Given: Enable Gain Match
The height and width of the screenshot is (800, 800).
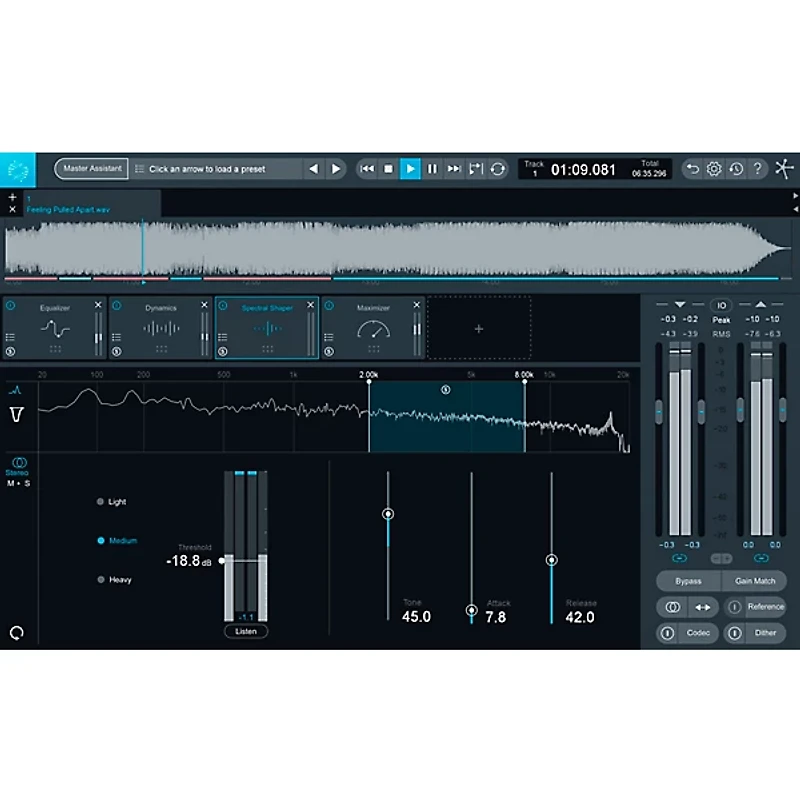Looking at the screenshot, I should pyautogui.click(x=756, y=580).
